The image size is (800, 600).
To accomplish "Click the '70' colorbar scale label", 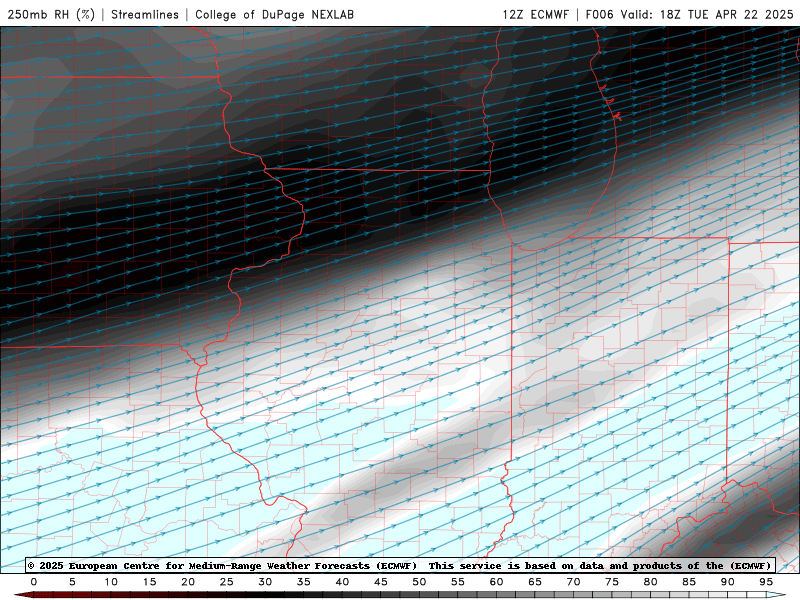I will (x=573, y=582).
